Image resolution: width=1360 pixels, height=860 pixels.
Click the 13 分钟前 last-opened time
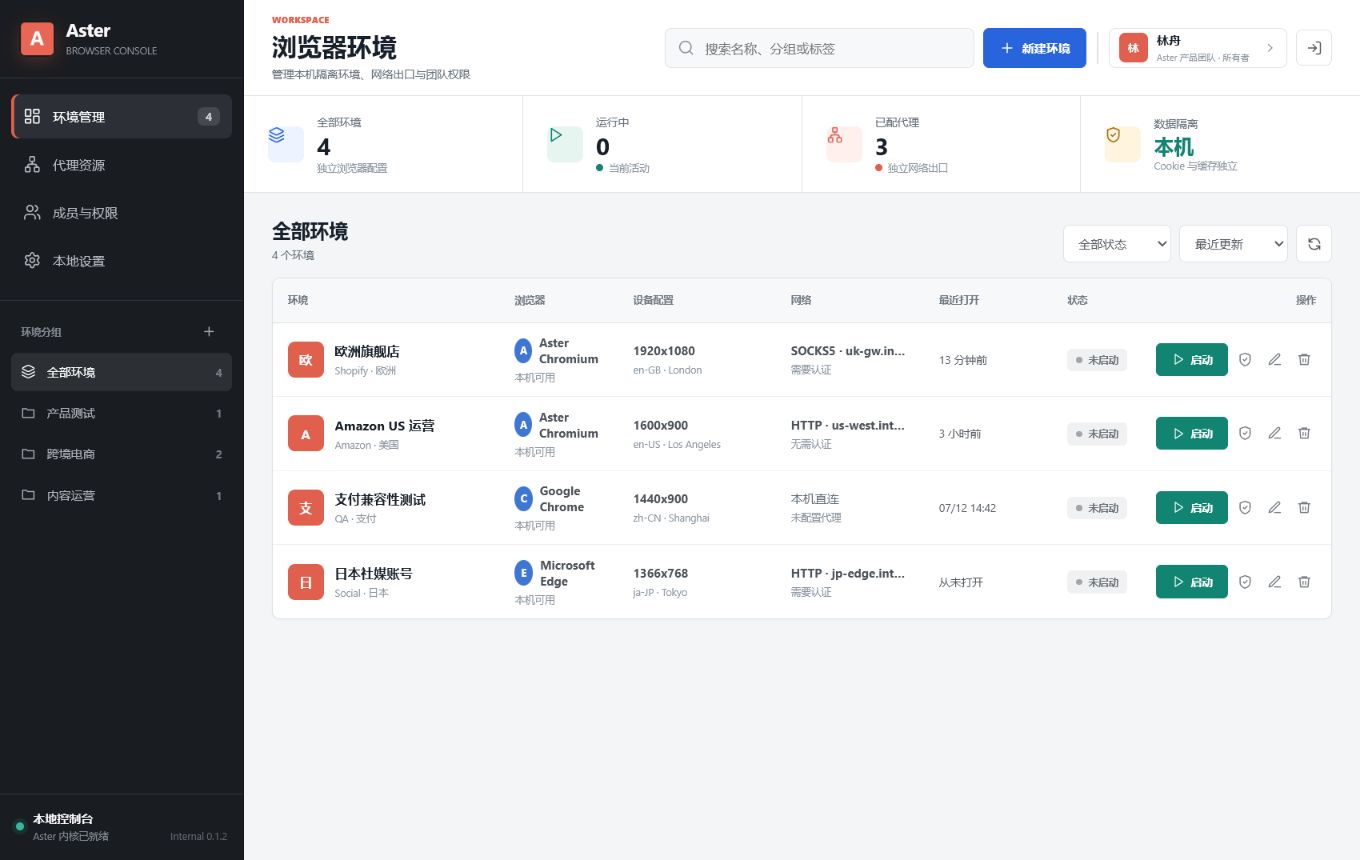click(963, 360)
